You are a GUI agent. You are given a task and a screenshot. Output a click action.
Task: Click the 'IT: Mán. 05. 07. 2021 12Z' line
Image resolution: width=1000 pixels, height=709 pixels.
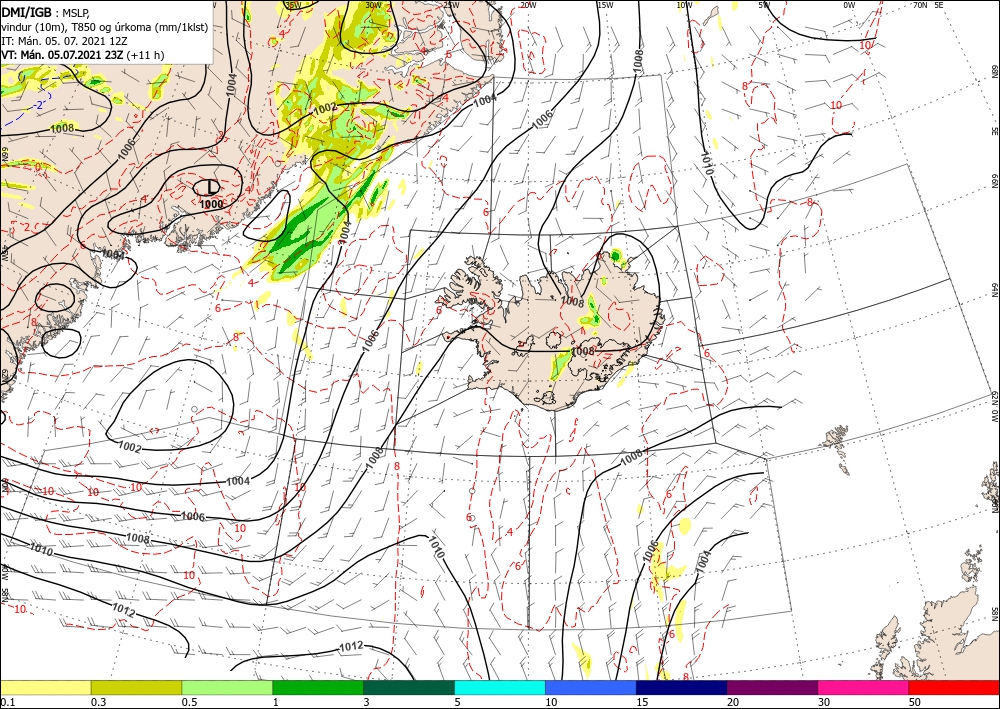click(x=64, y=41)
